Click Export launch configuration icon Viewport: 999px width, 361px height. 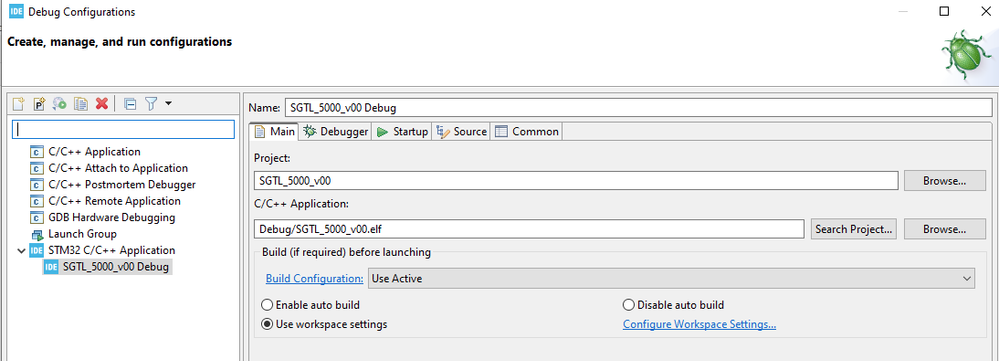(60, 104)
